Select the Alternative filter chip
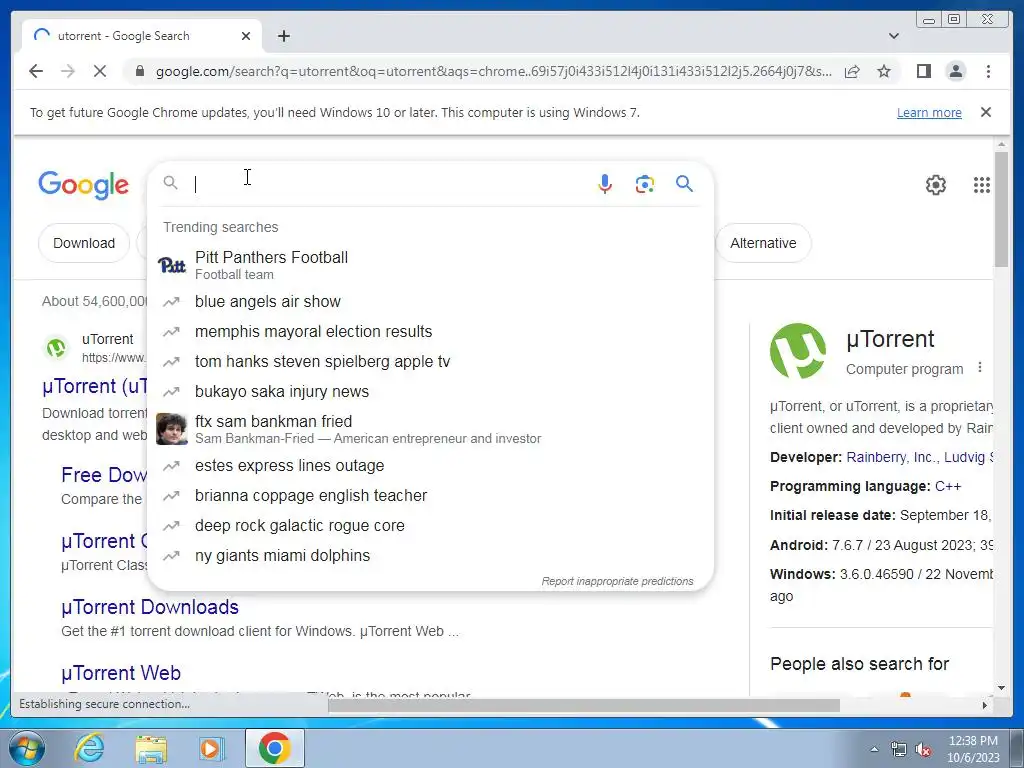Viewport: 1024px width, 768px height. tap(763, 243)
